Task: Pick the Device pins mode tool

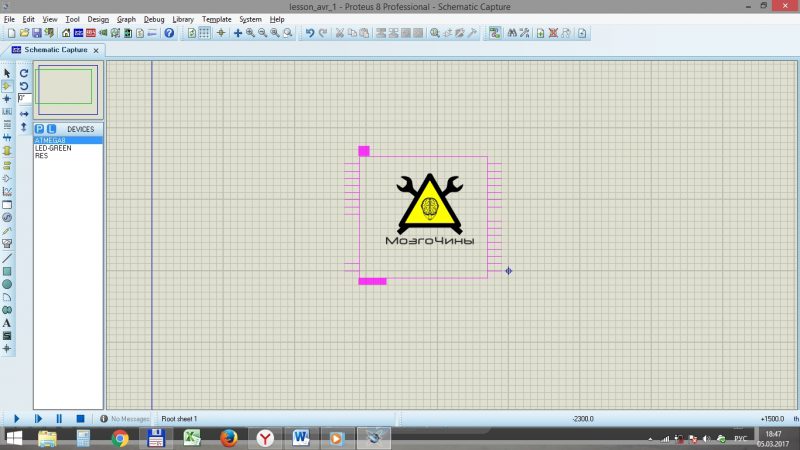Action: pyautogui.click(x=7, y=179)
